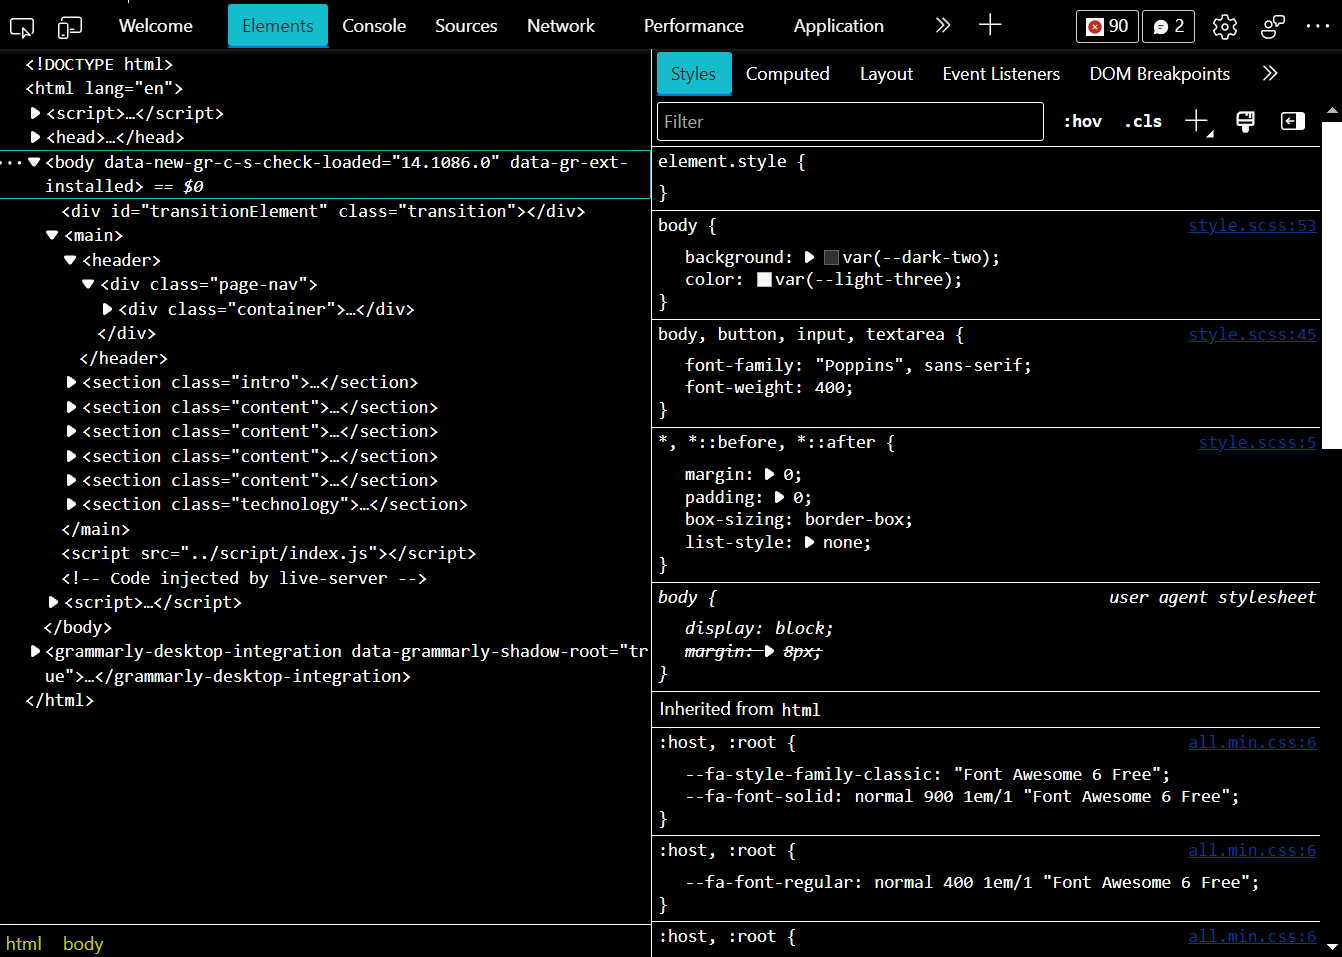The image size is (1342, 957).
Task: Expand the technology section
Action: pos(72,505)
